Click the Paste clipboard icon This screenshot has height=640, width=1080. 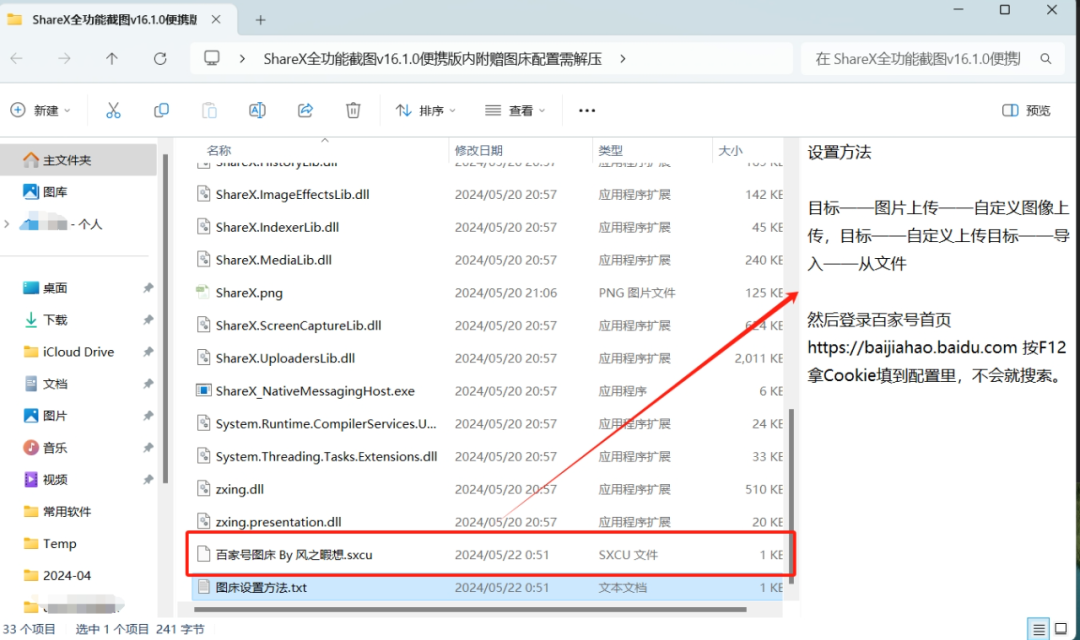tap(209, 110)
